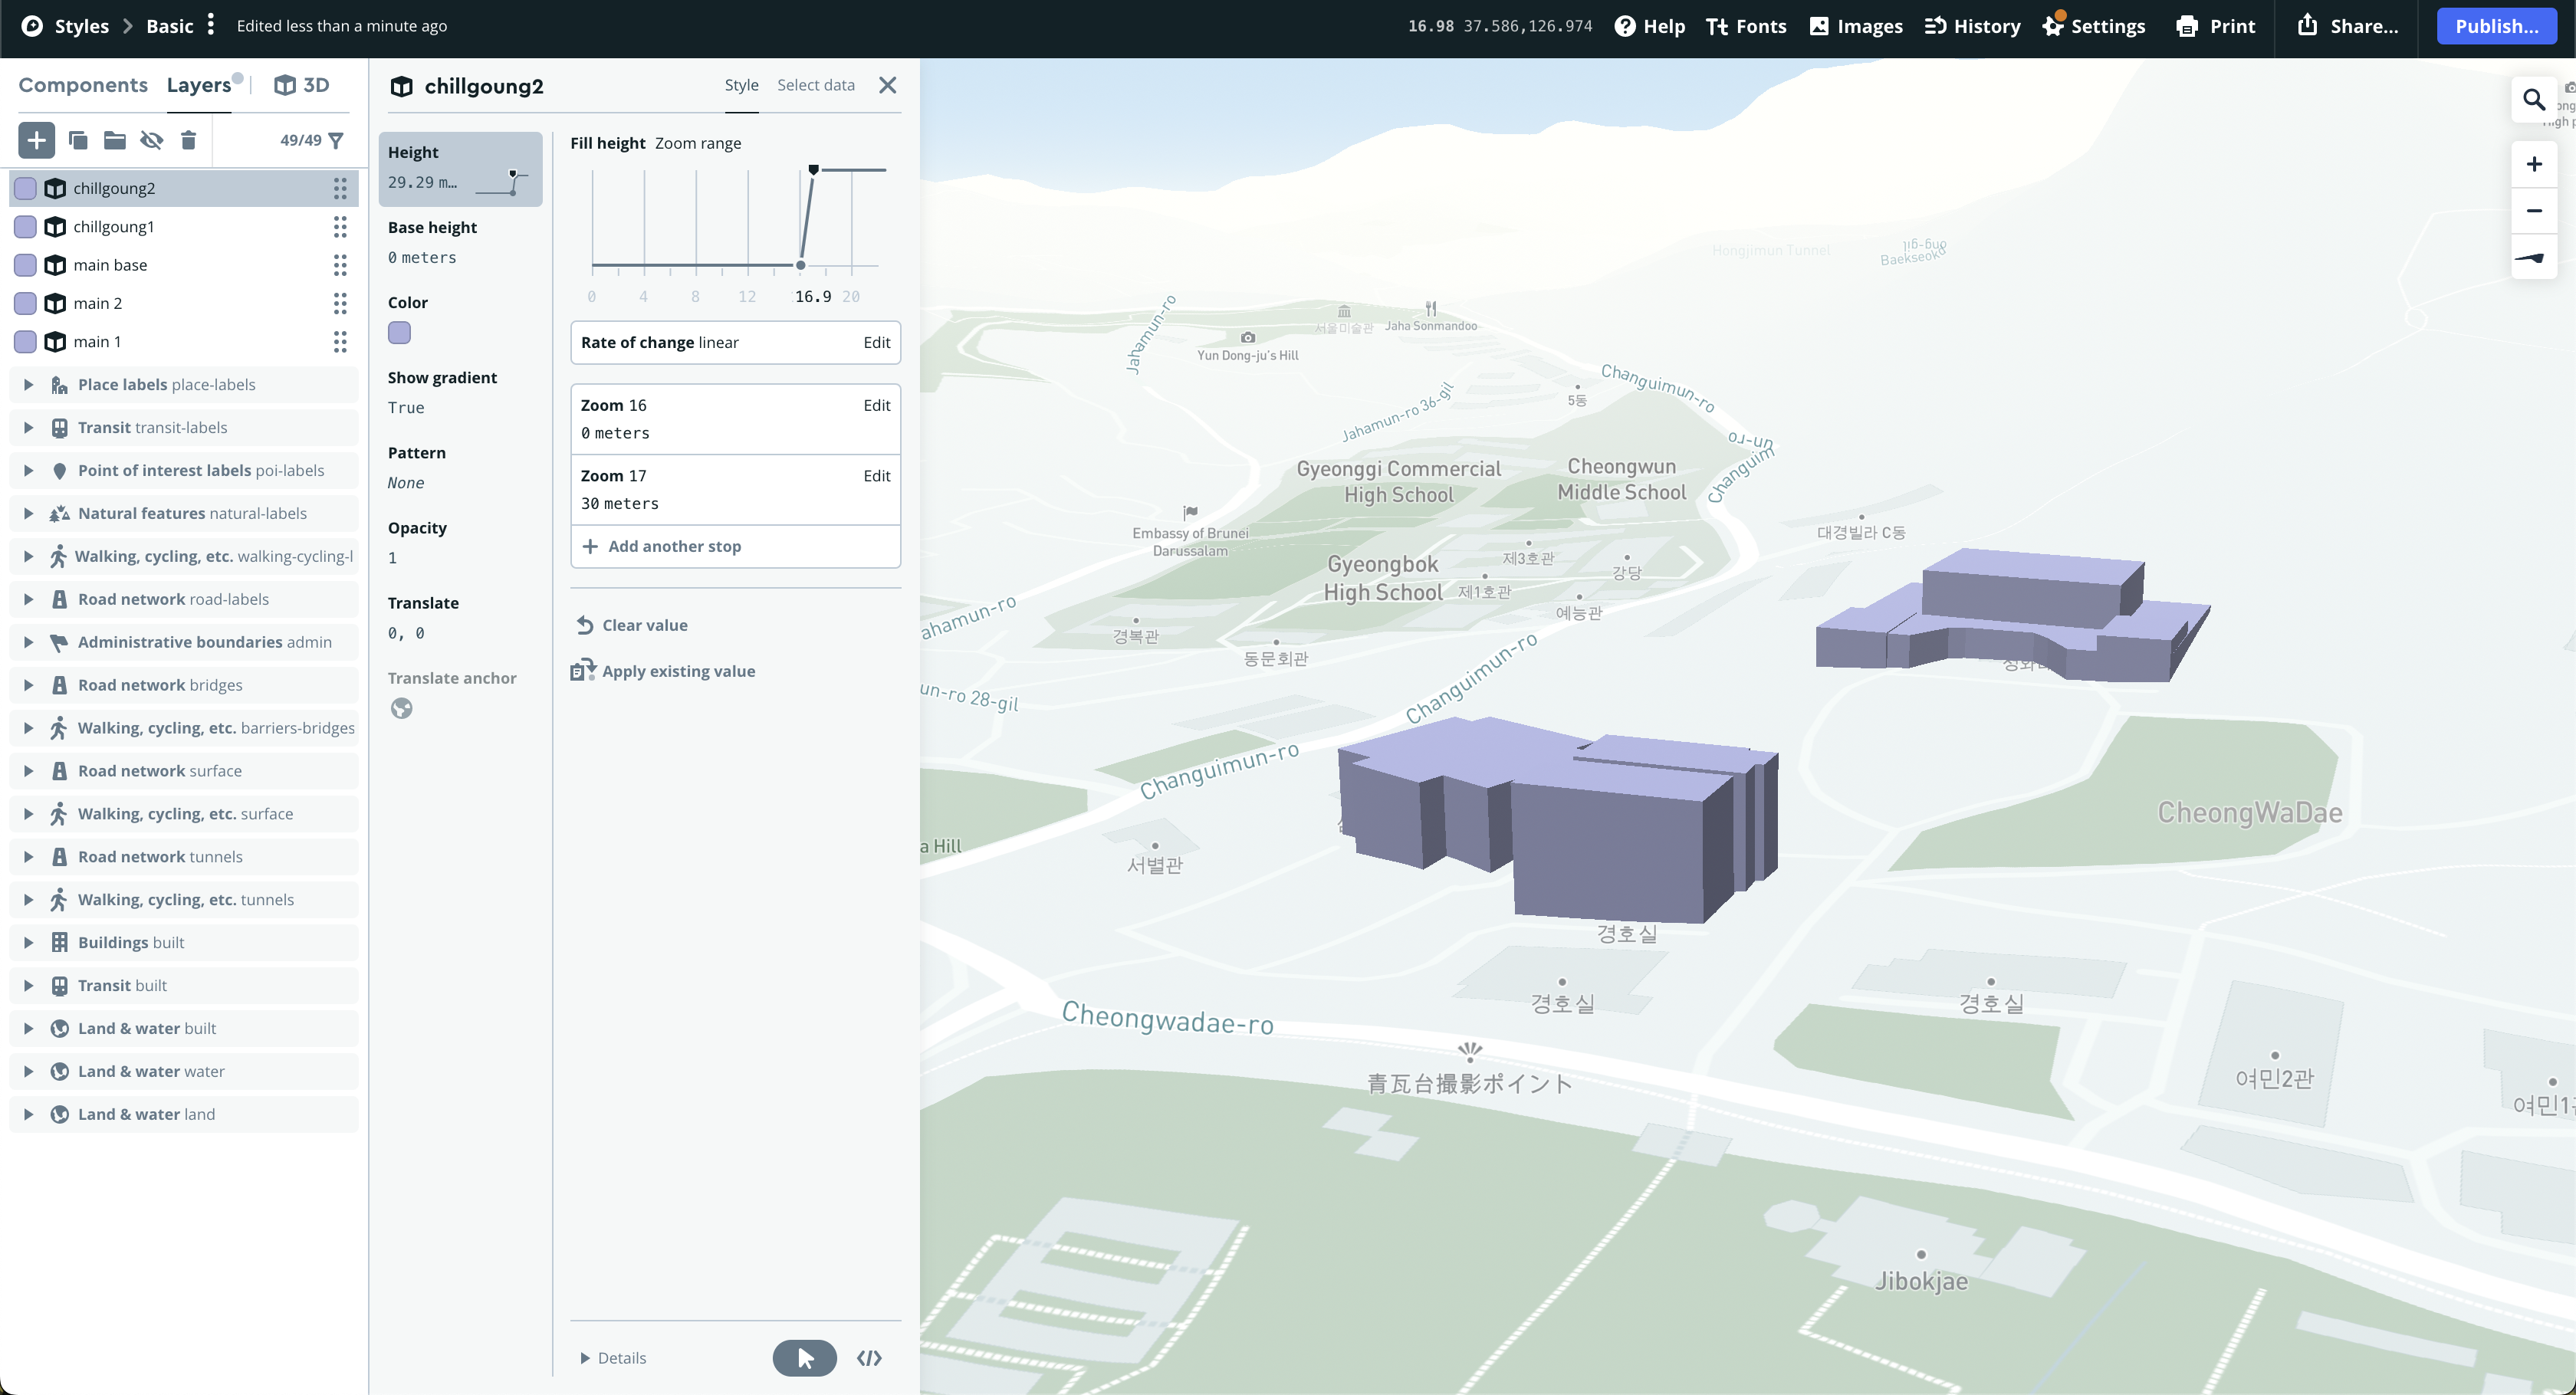Click the add new layer plus button
Viewport: 2576px width, 1395px height.
(x=36, y=140)
